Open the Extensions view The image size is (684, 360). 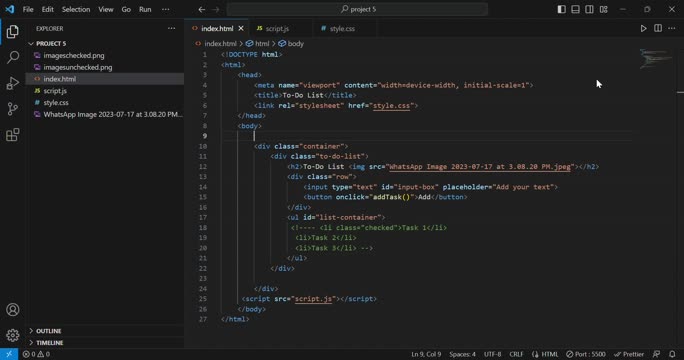tap(13, 134)
